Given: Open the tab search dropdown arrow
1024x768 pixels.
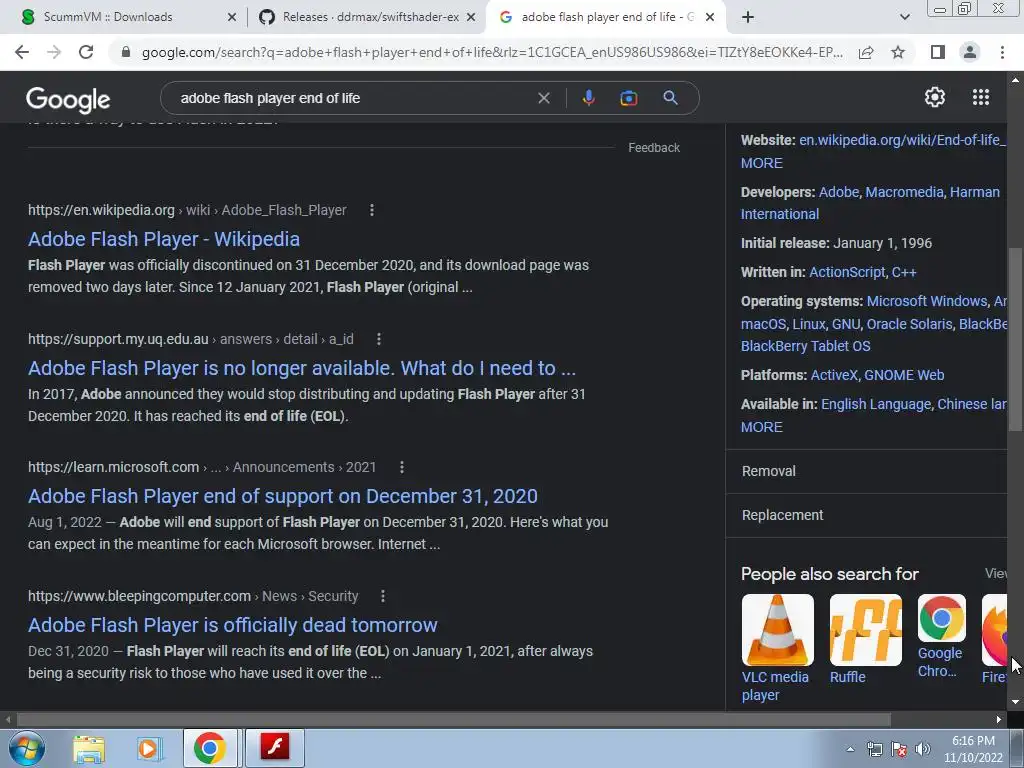Looking at the screenshot, I should (904, 17).
